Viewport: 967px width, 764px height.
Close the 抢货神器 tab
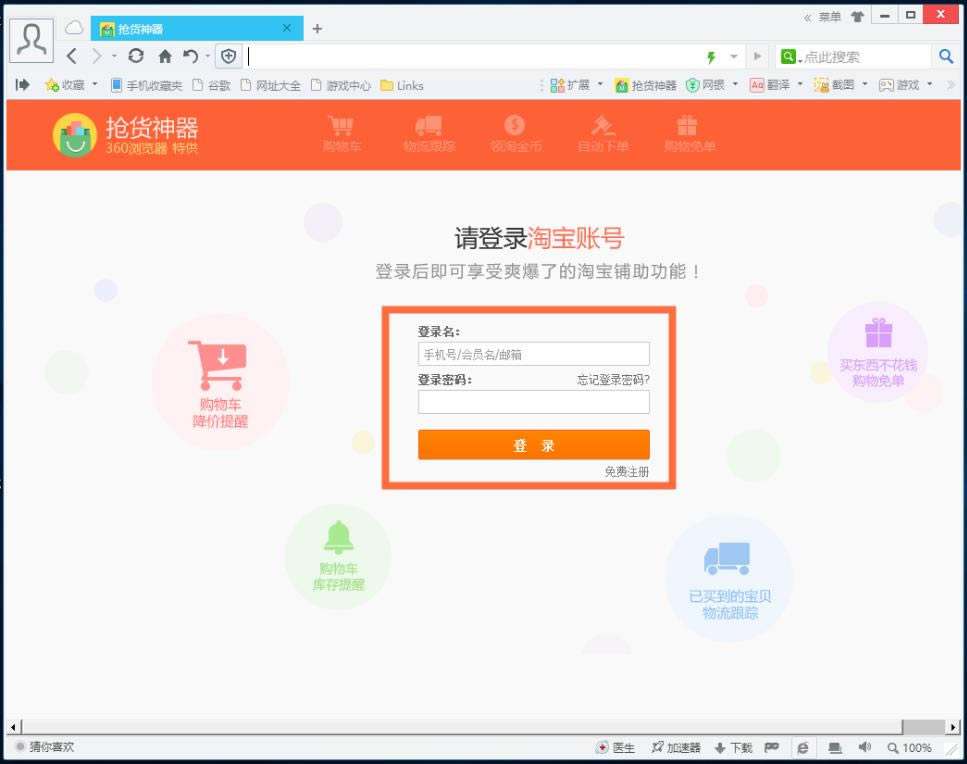(x=287, y=28)
